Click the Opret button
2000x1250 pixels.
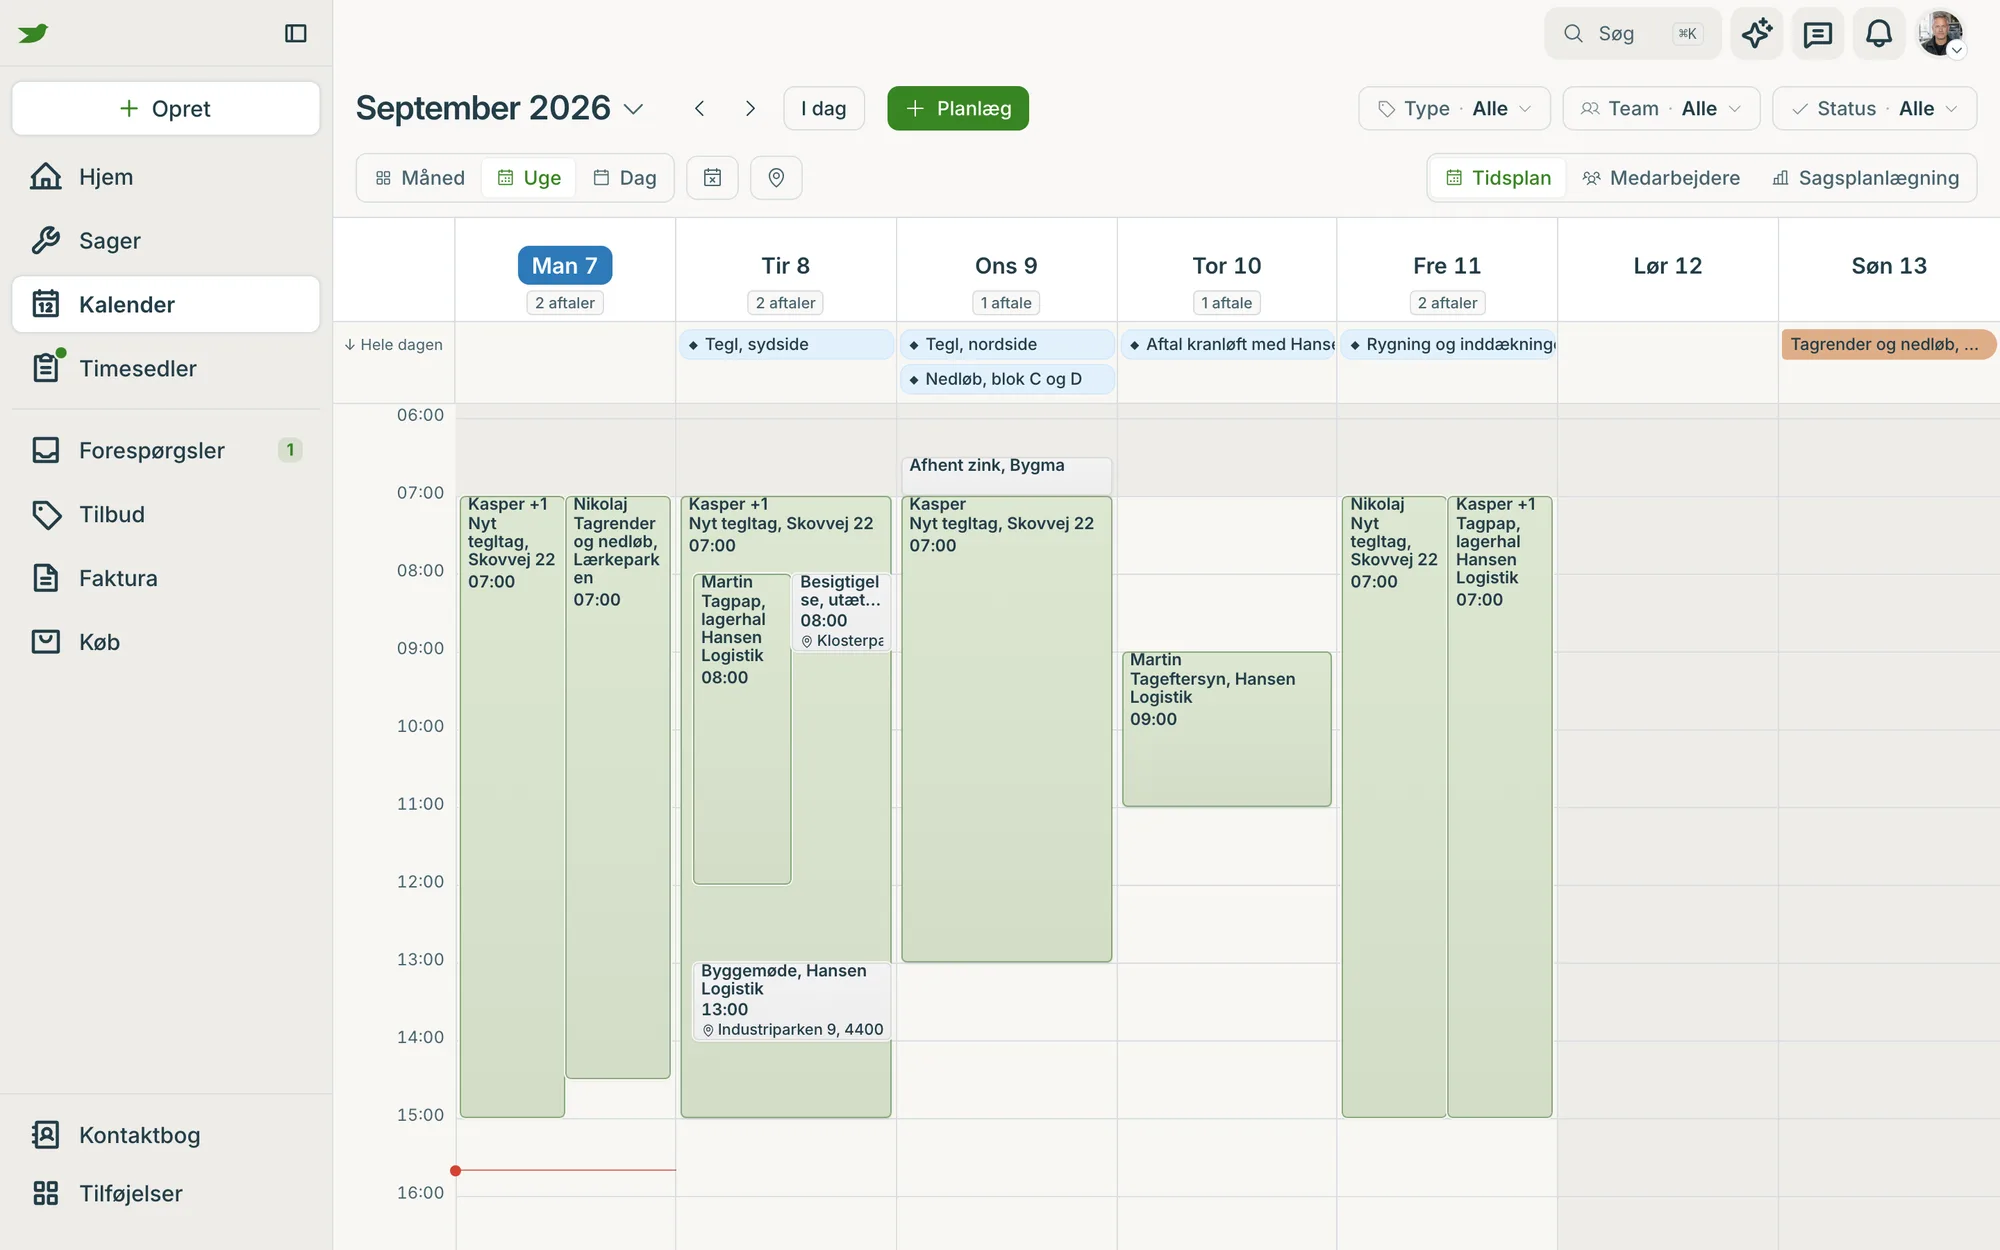pos(166,108)
